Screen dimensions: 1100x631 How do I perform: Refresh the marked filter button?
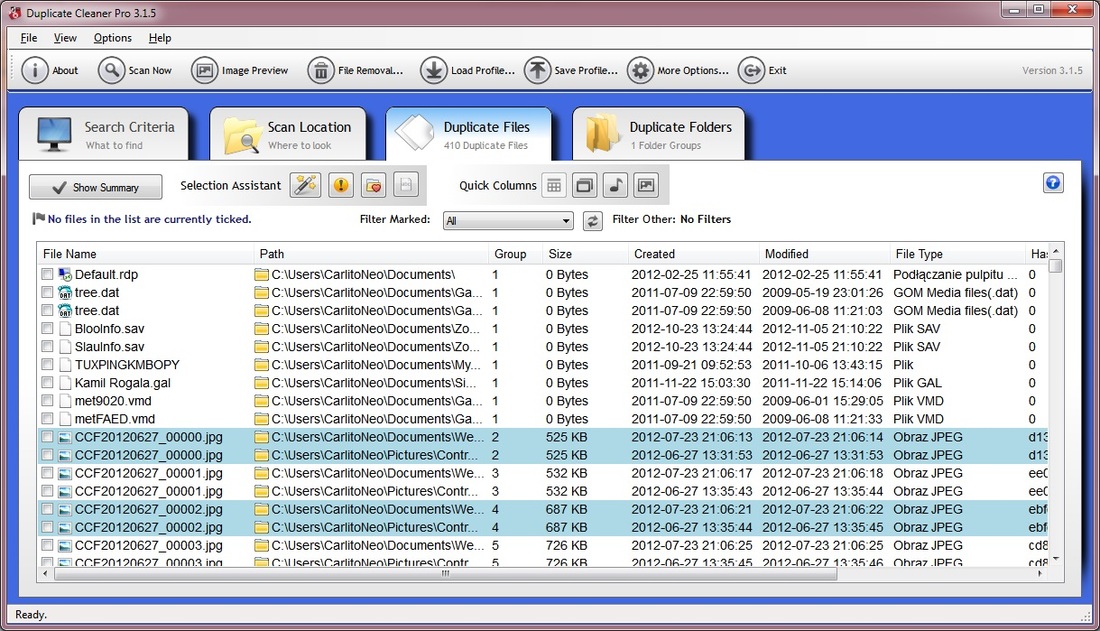[x=593, y=221]
